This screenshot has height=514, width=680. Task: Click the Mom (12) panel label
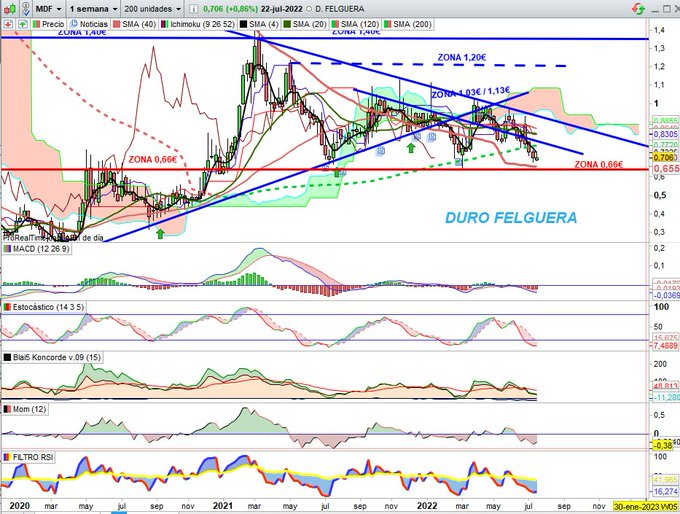coord(25,409)
